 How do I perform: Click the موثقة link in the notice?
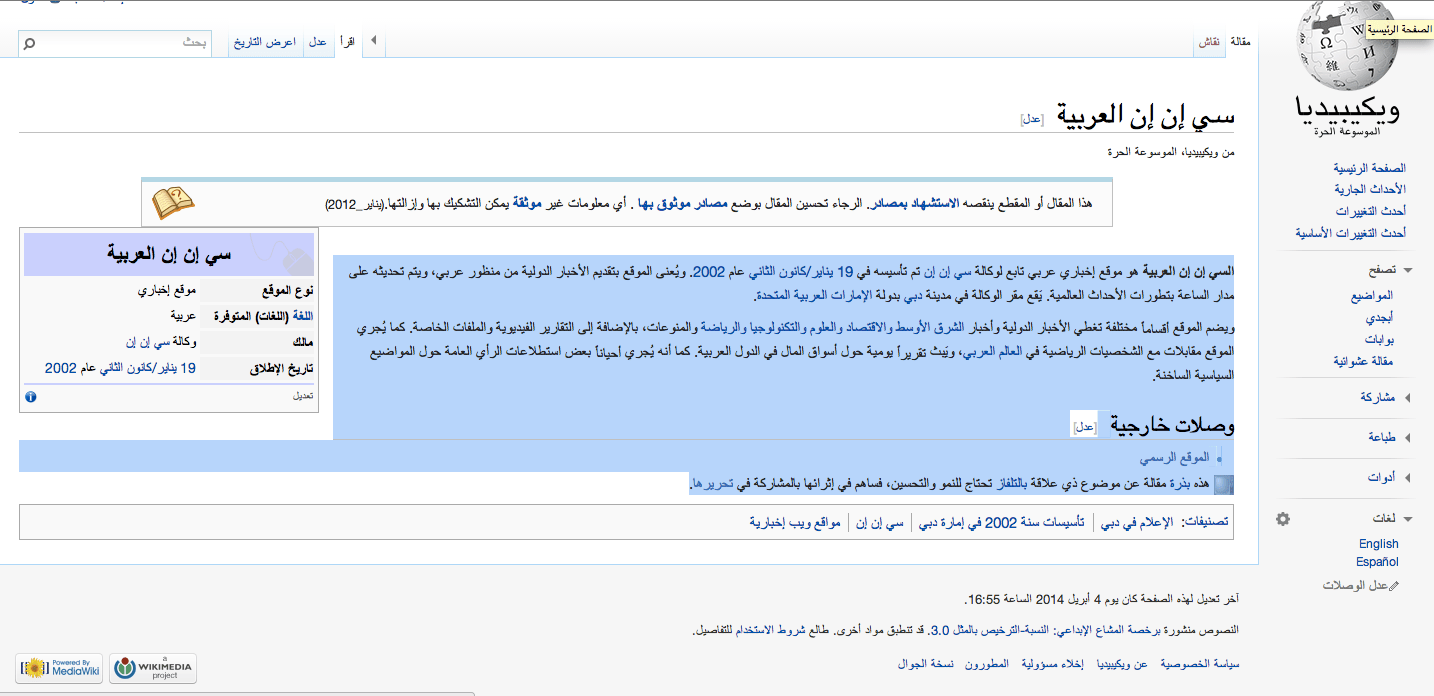tap(528, 203)
